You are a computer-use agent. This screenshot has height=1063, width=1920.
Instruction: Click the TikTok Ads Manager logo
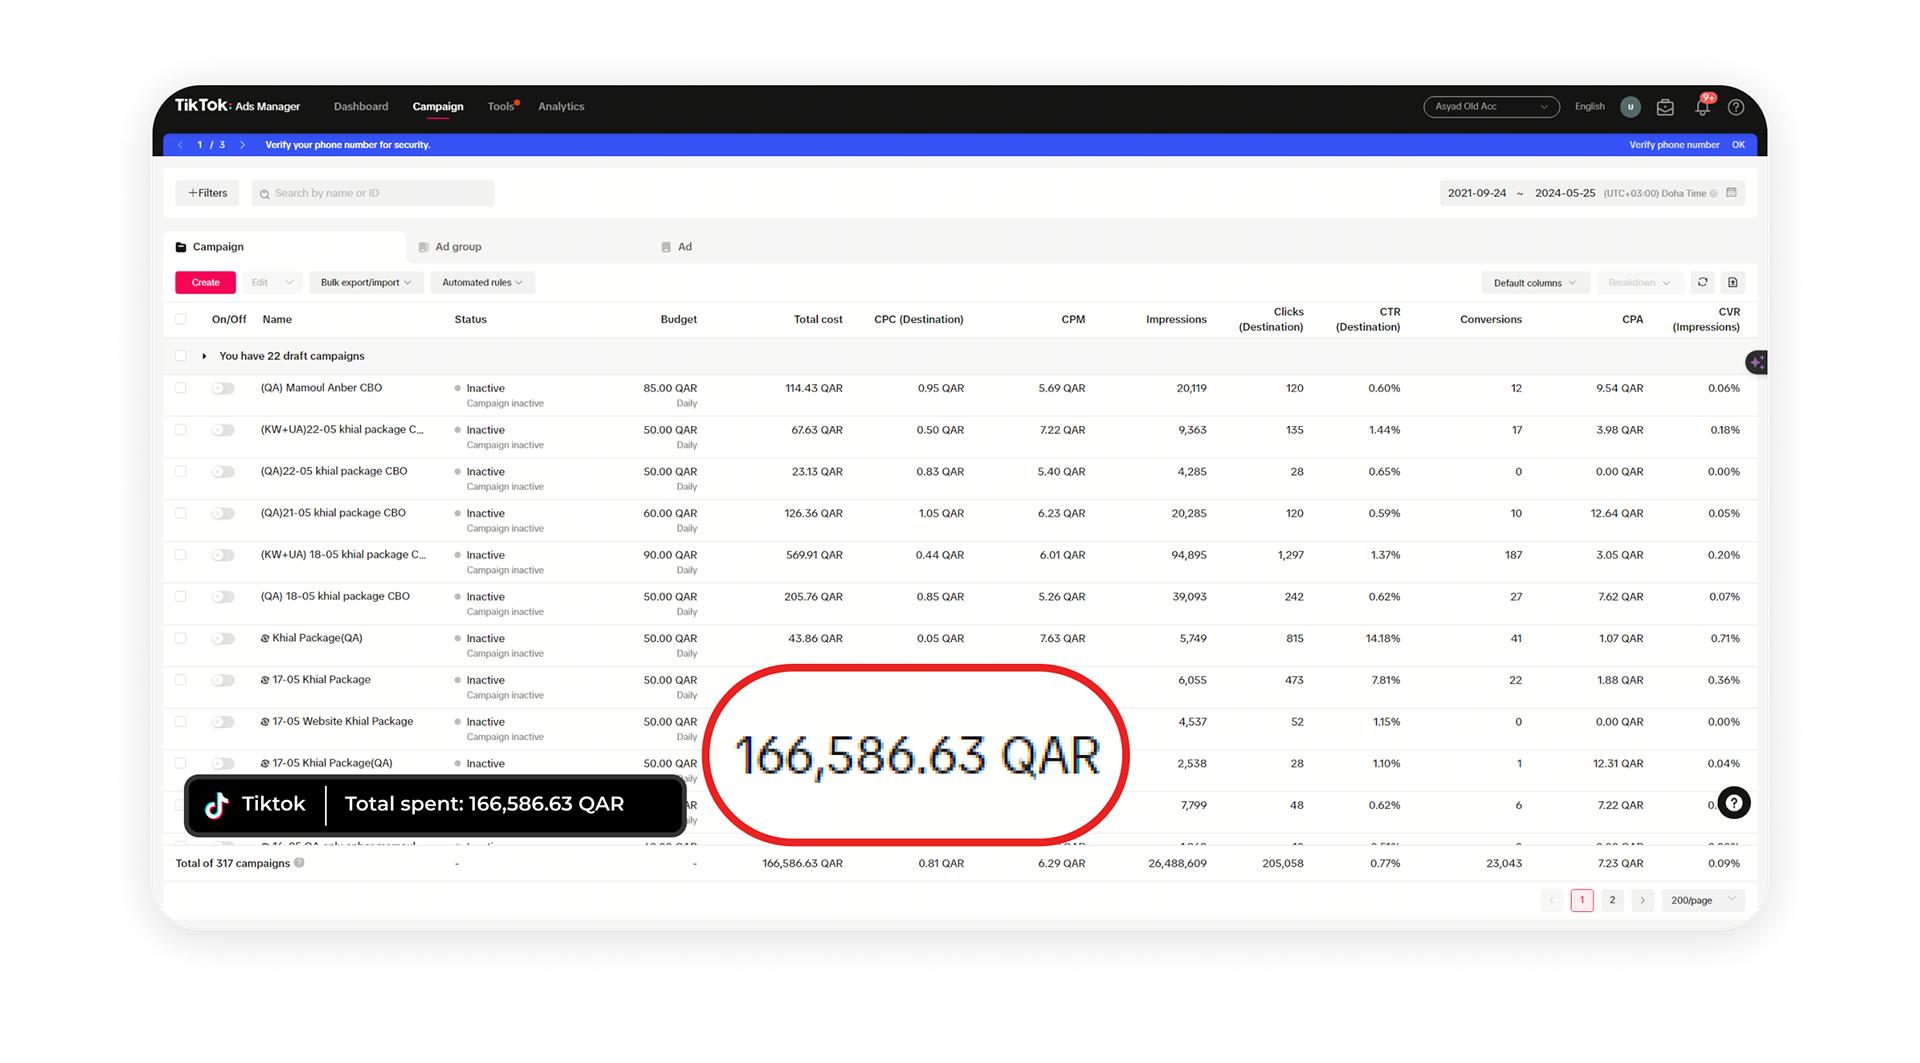tap(237, 106)
